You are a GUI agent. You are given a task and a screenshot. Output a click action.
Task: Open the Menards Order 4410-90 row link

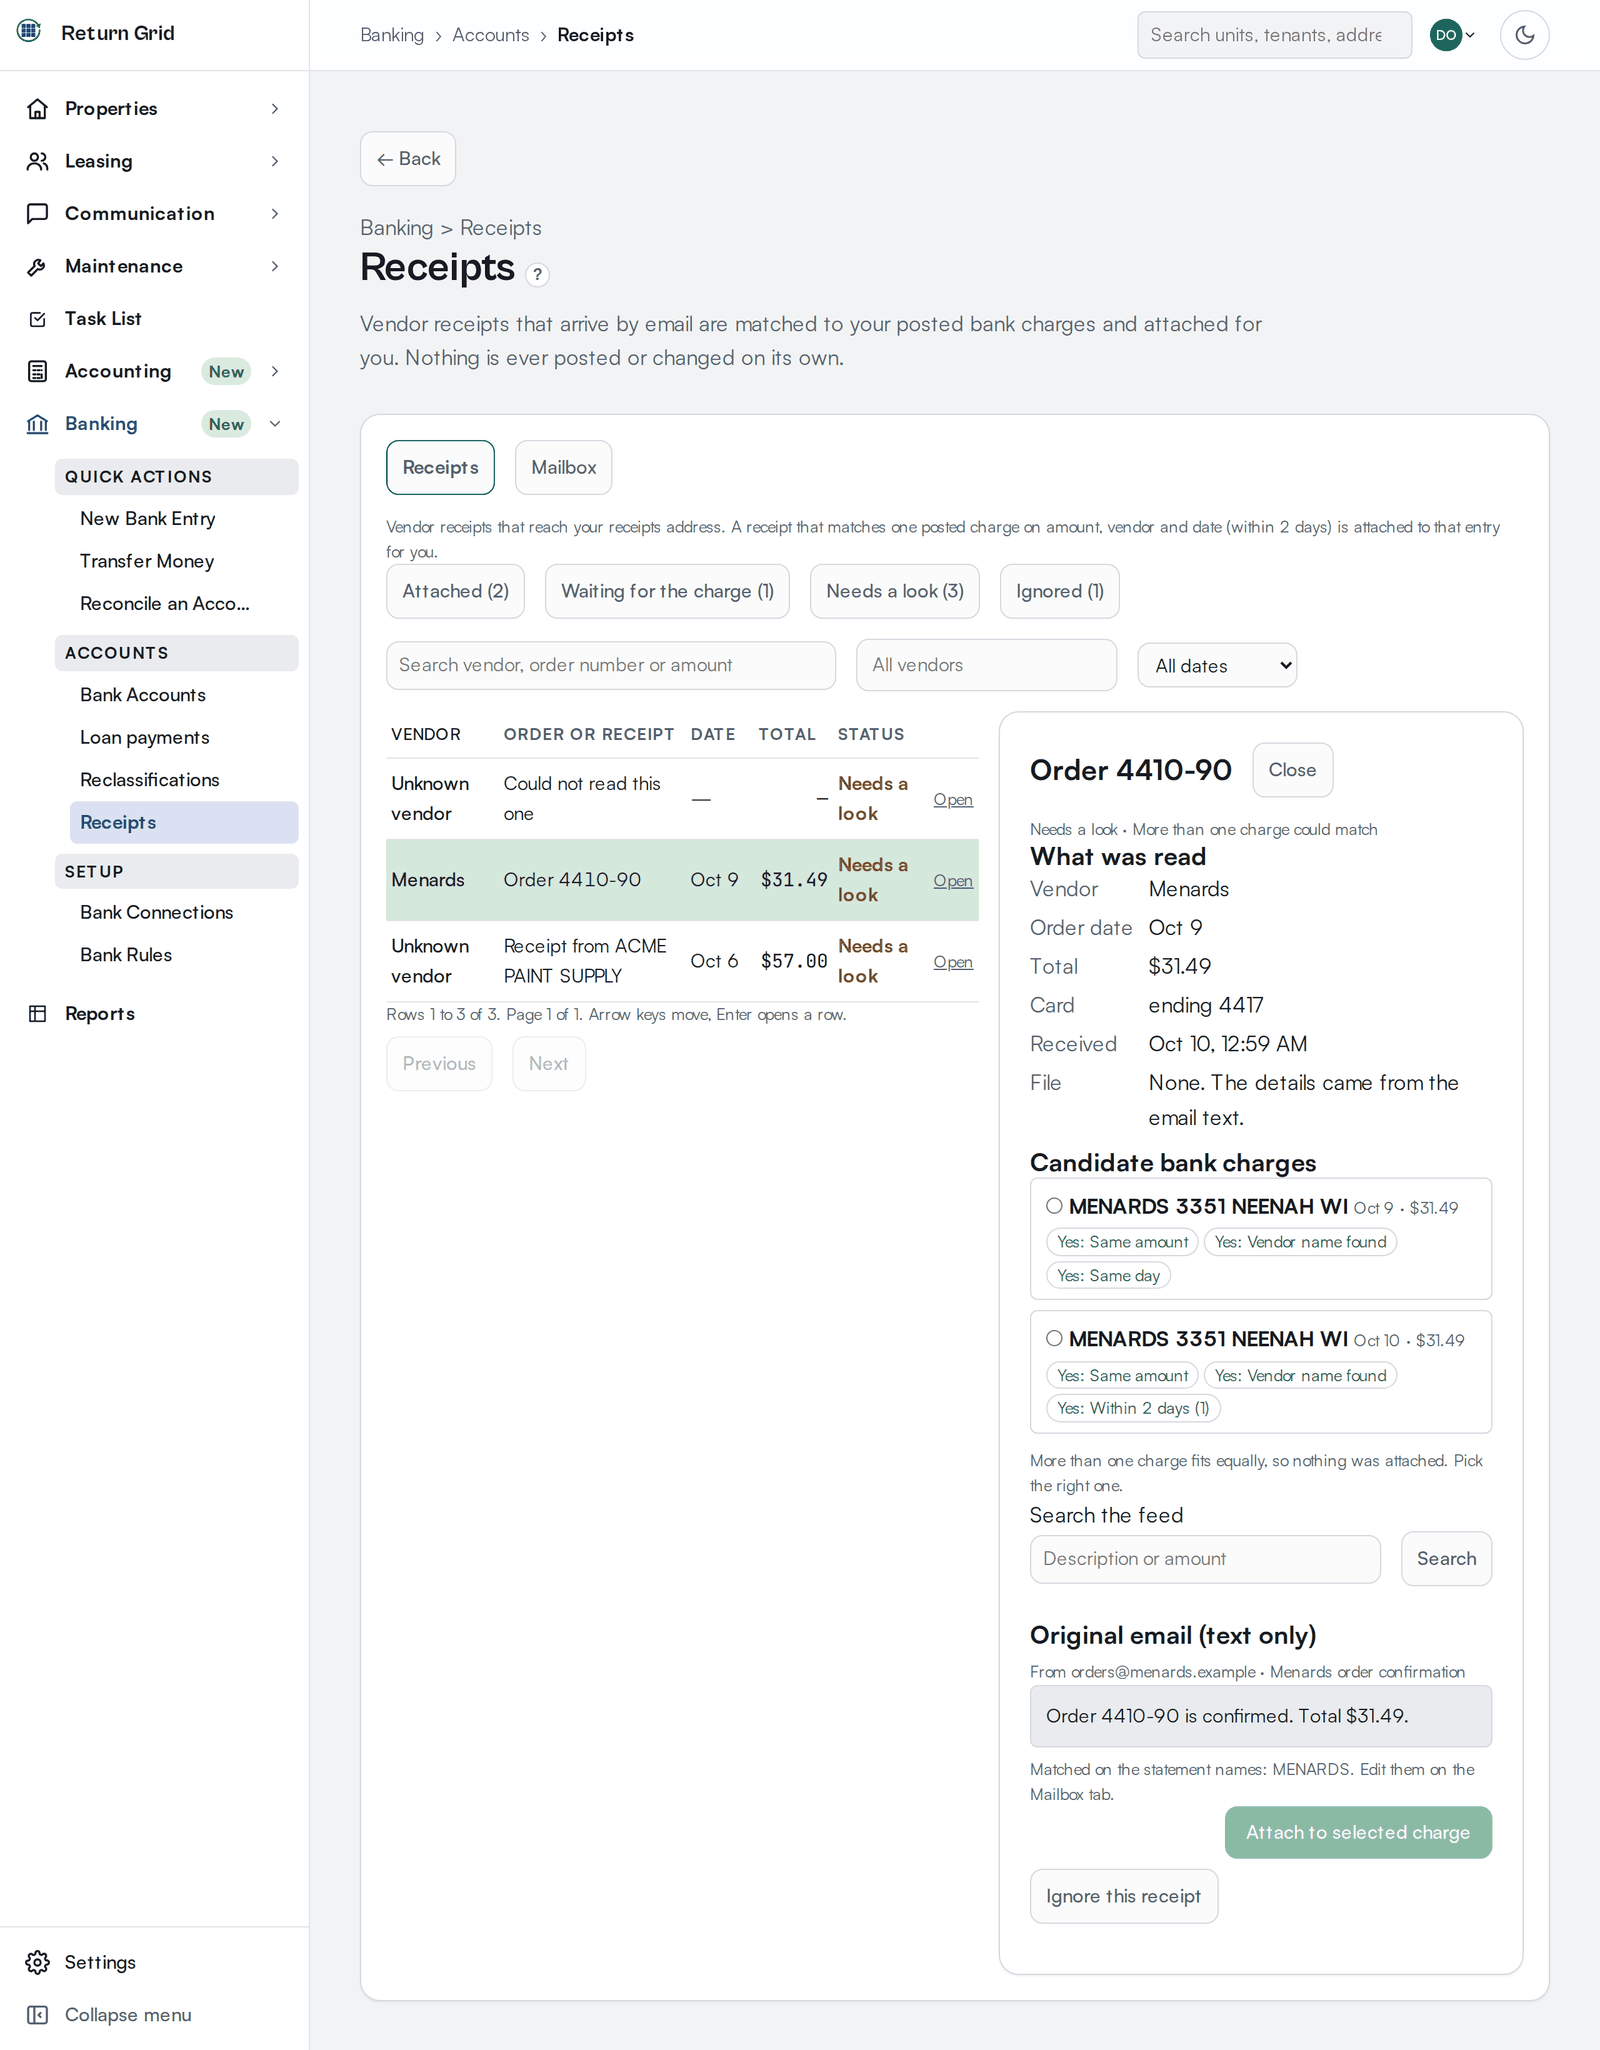(x=953, y=881)
